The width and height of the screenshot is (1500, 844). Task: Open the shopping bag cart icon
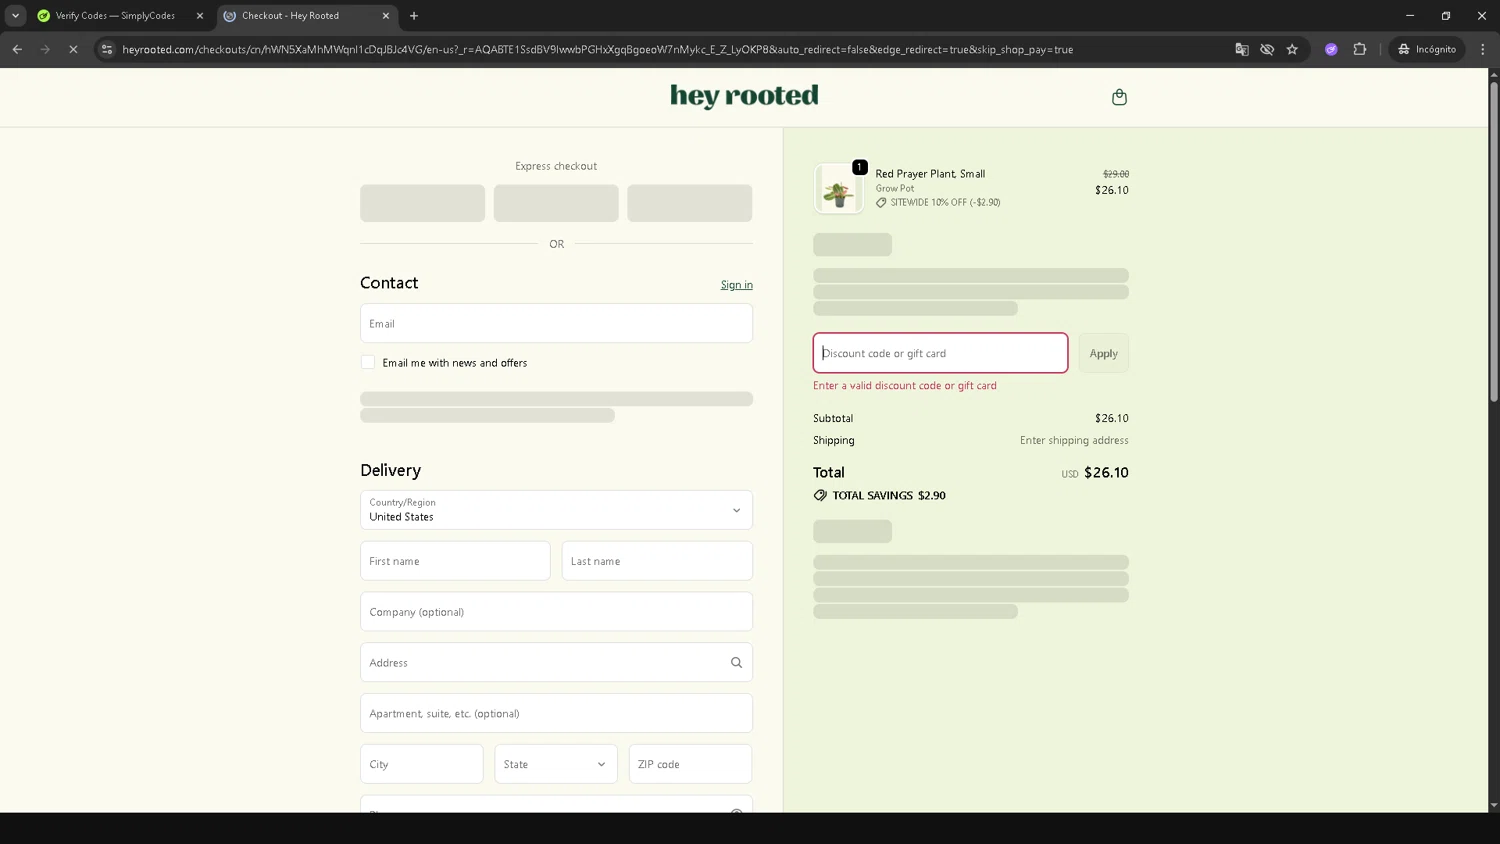pyautogui.click(x=1119, y=97)
